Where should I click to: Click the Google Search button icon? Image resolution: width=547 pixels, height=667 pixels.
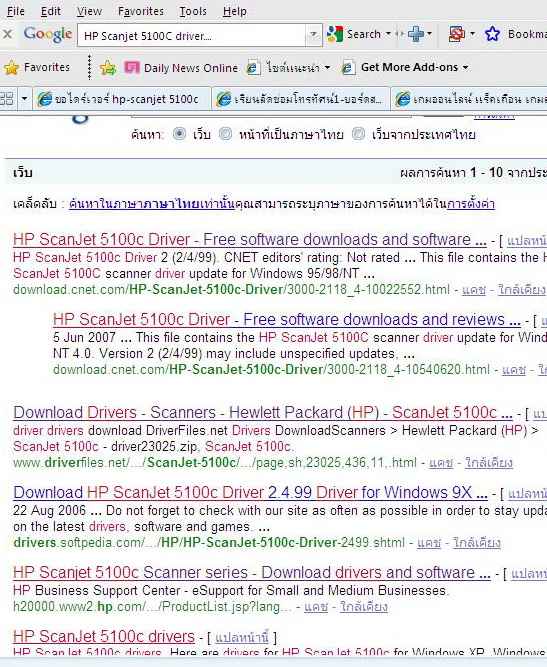335,34
